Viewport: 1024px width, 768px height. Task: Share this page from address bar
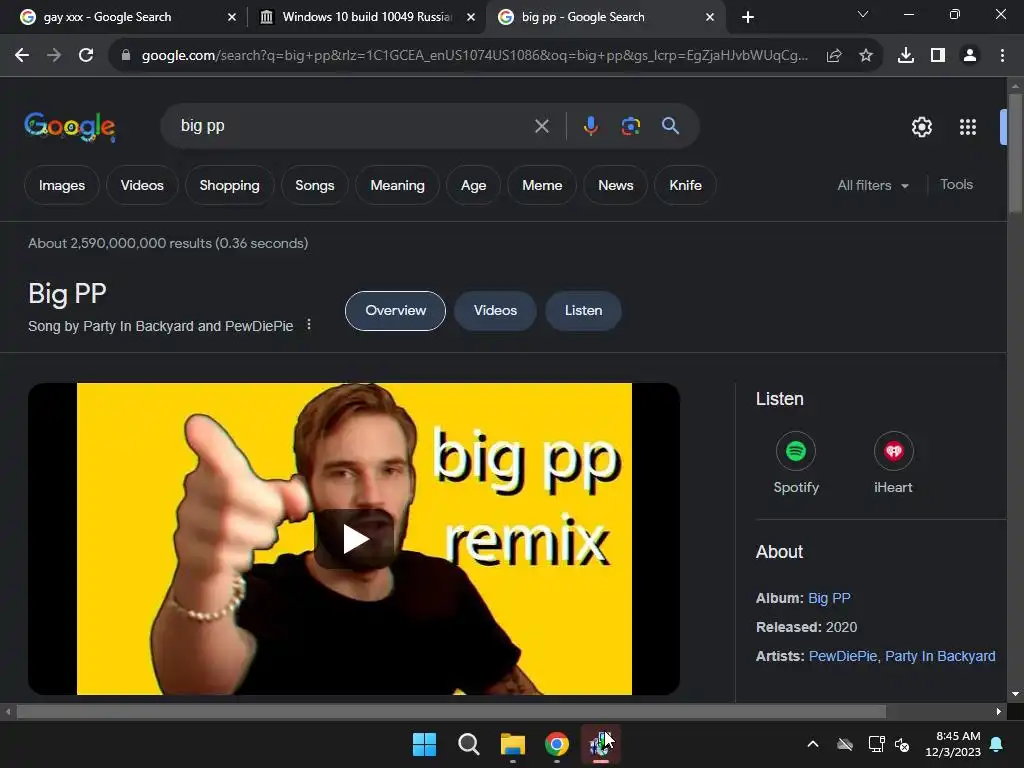(833, 56)
